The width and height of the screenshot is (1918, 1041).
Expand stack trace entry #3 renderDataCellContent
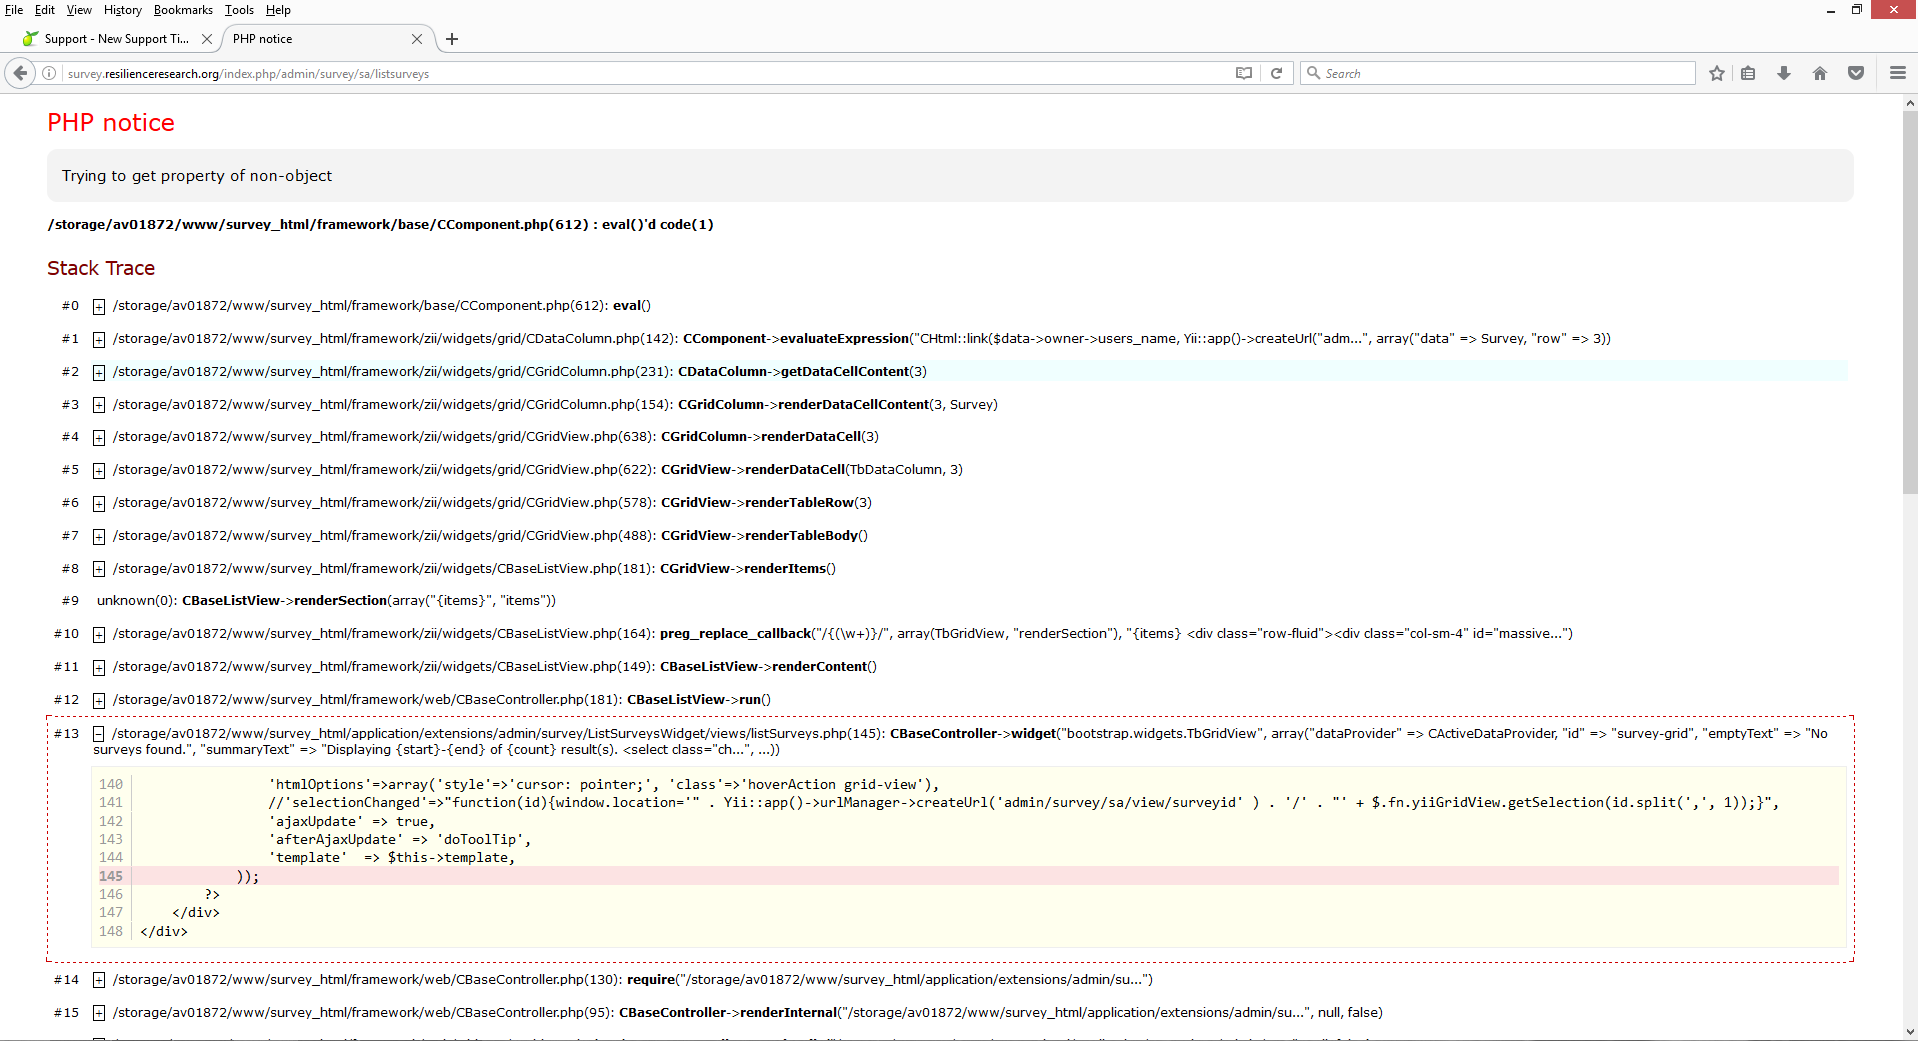(x=99, y=405)
